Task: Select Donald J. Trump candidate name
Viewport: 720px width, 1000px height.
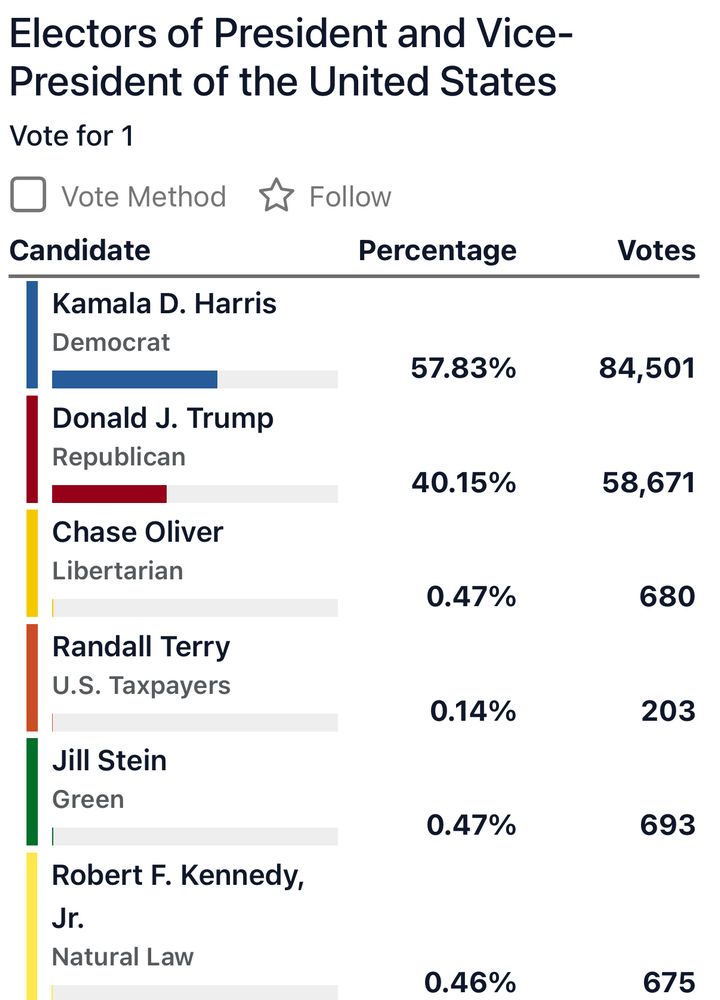Action: (x=162, y=418)
